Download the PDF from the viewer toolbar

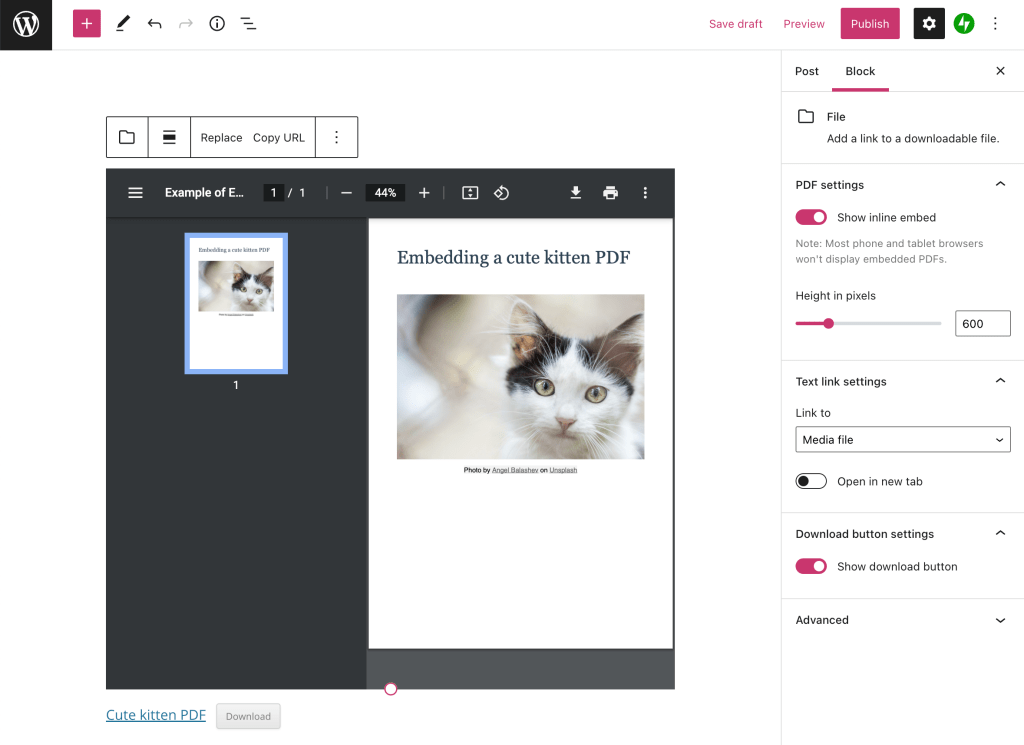(575, 192)
